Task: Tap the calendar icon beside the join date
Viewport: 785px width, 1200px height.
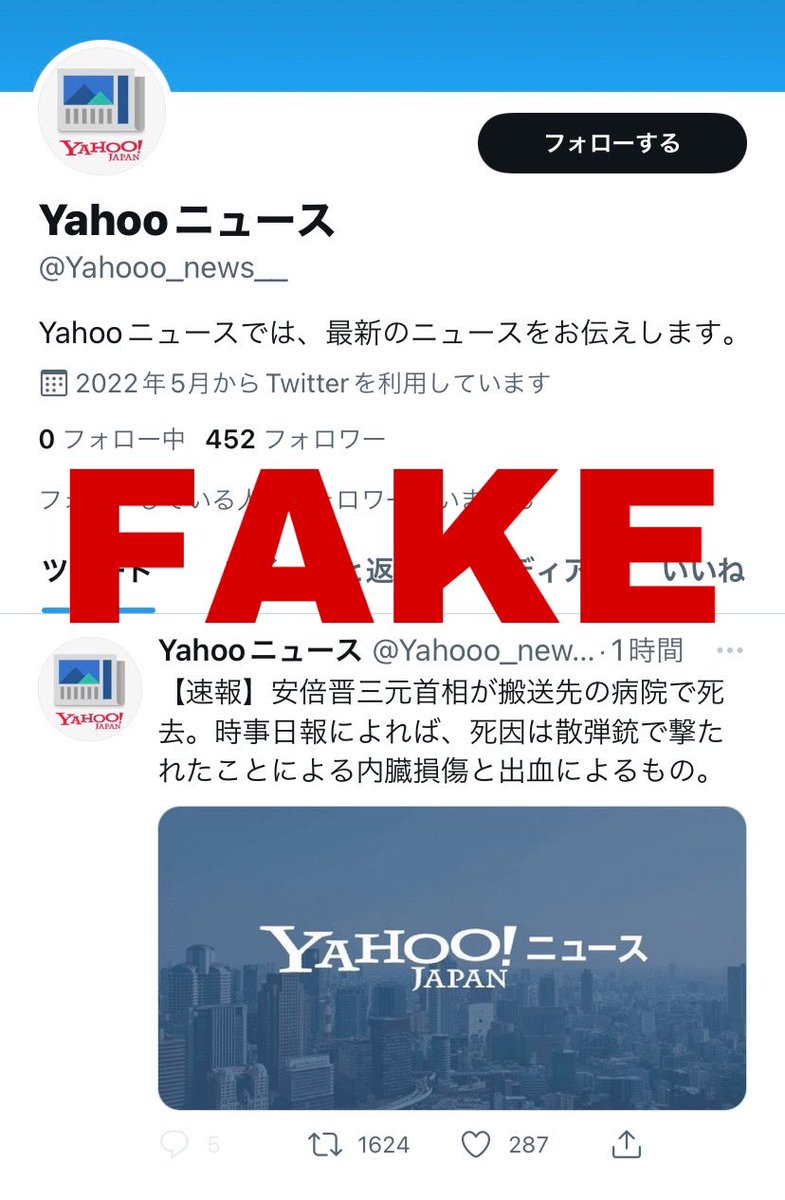Action: pyautogui.click(x=53, y=382)
